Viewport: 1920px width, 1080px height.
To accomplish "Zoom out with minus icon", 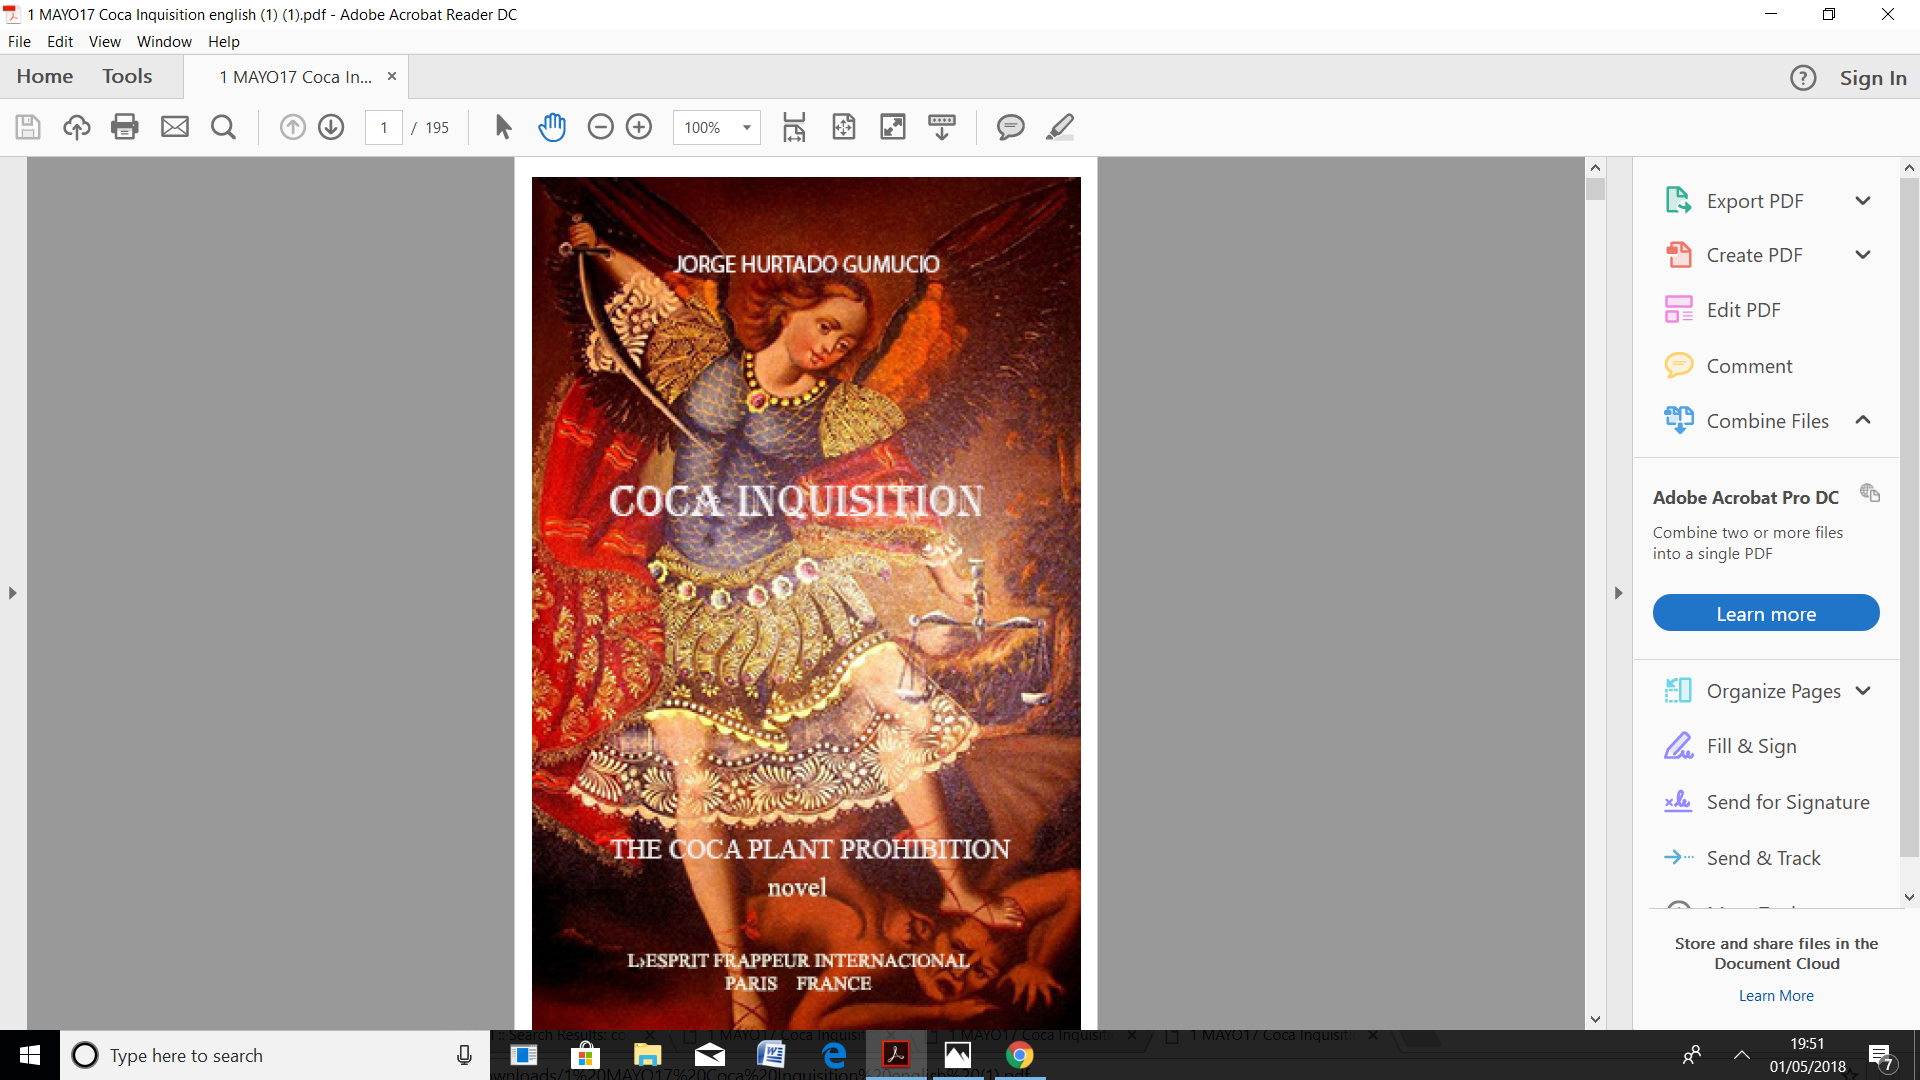I will coord(600,127).
